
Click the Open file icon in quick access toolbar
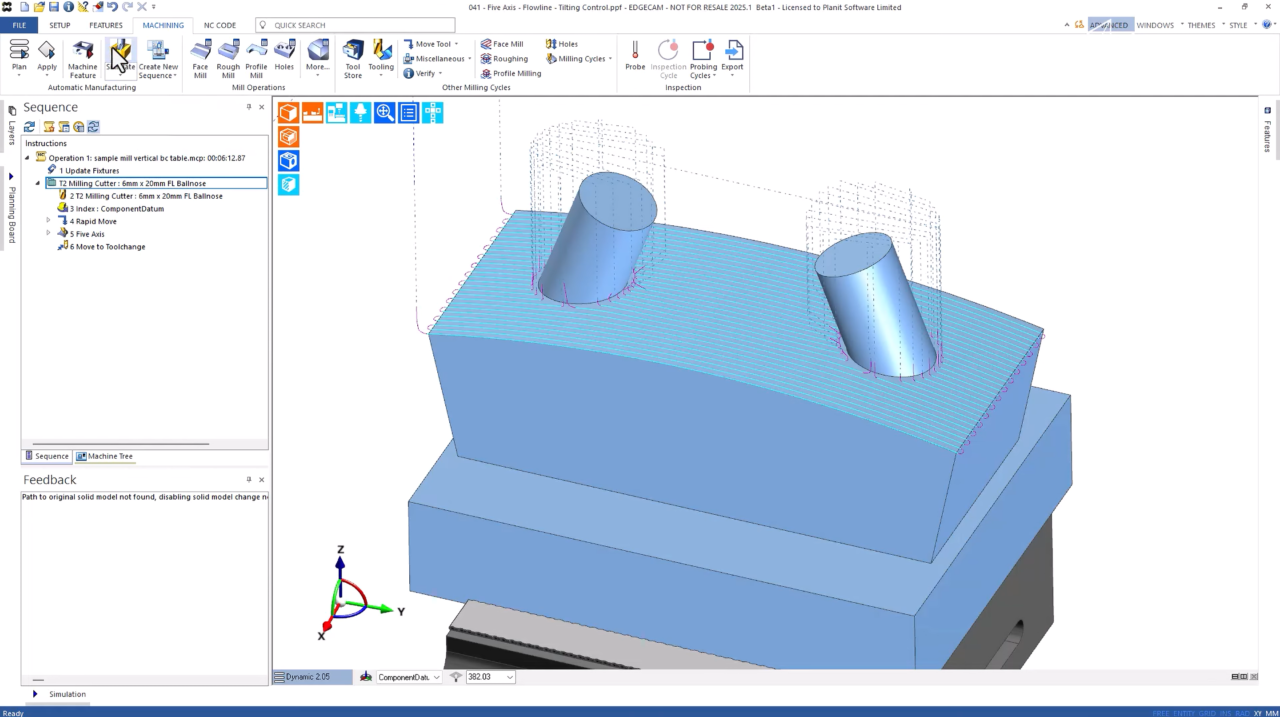pyautogui.click(x=38, y=7)
